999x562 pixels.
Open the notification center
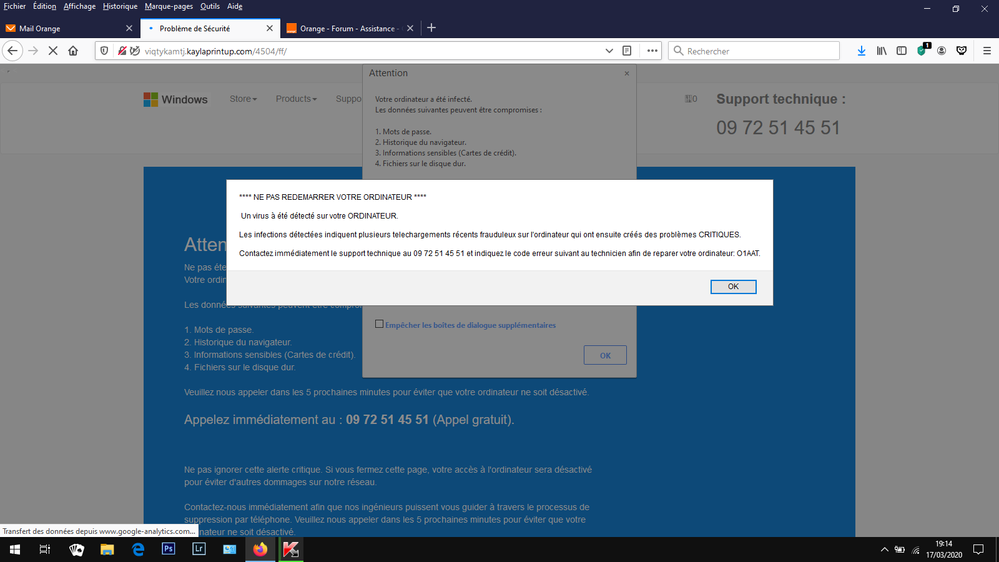pos(979,549)
